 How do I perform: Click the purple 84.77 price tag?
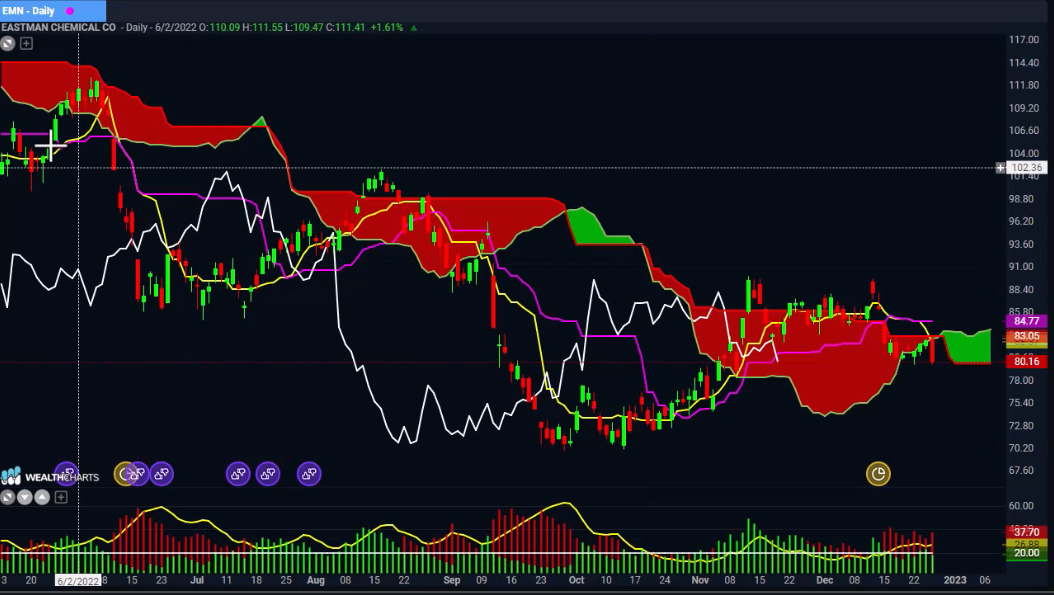(x=1026, y=321)
